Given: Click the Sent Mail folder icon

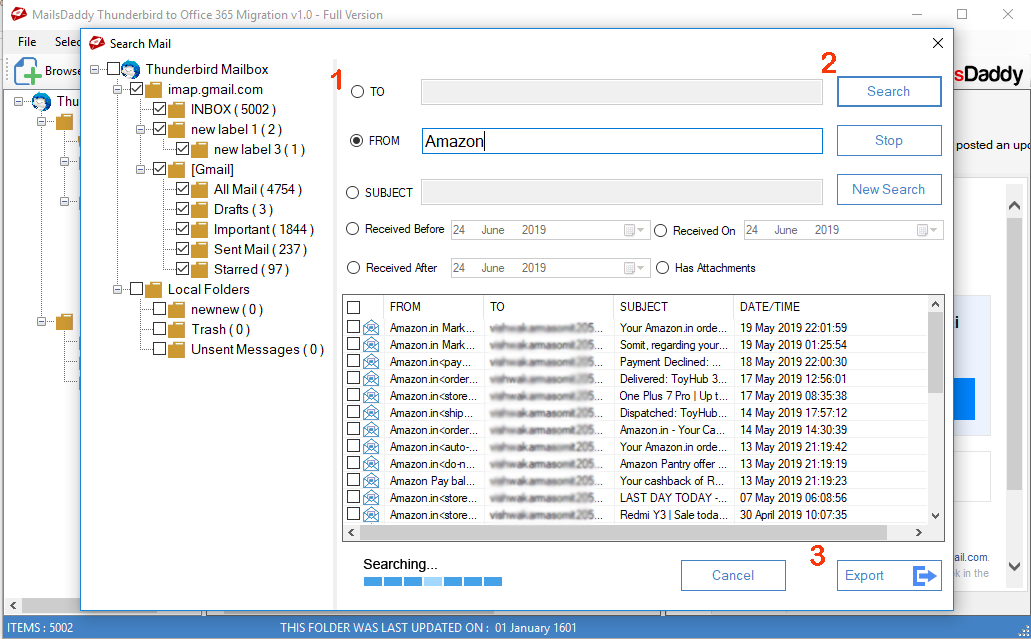Looking at the screenshot, I should pyautogui.click(x=199, y=250).
